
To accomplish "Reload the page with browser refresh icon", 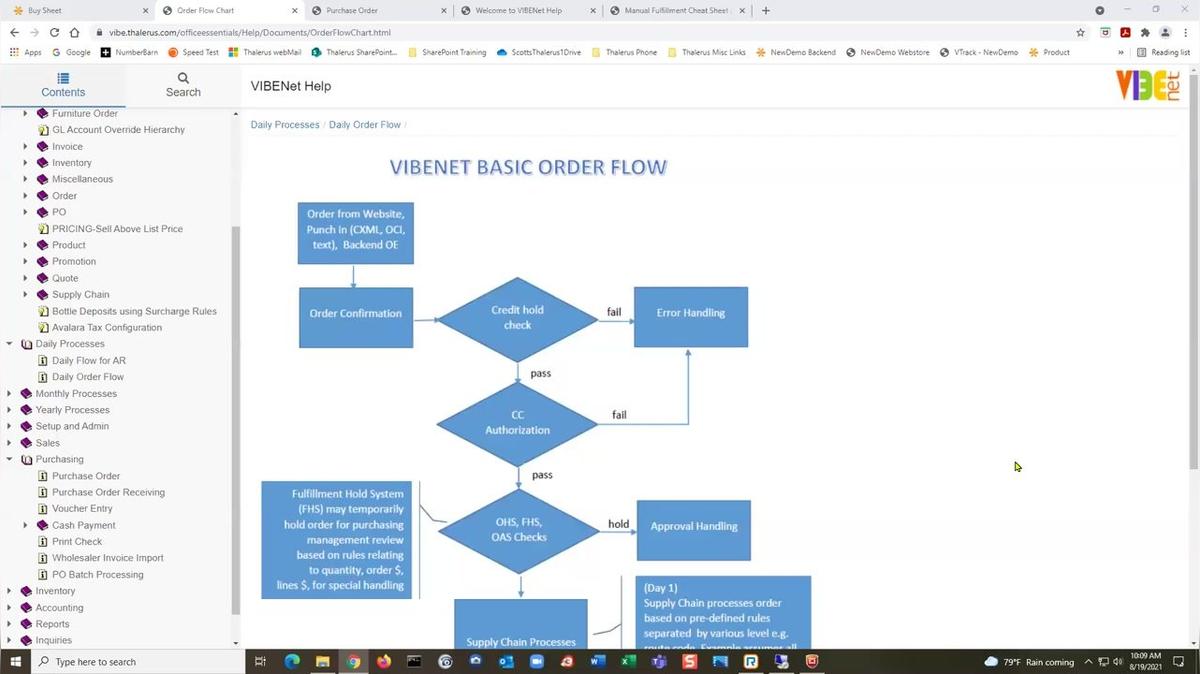I will pos(54,32).
